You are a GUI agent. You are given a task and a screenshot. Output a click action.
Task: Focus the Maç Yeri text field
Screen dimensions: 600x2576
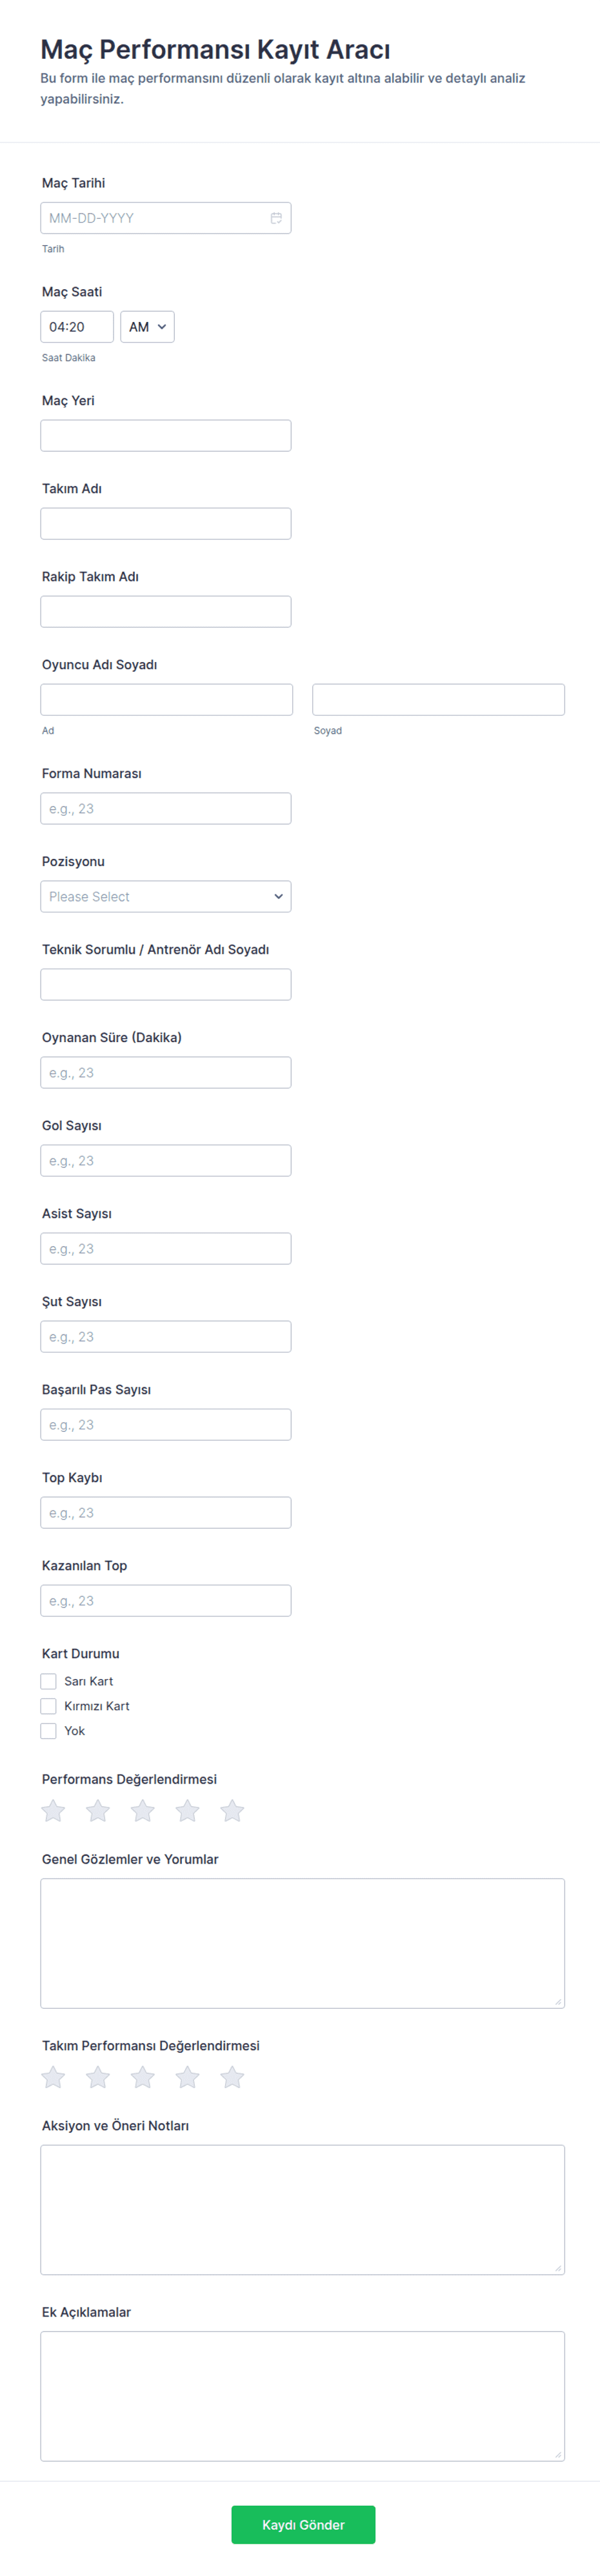click(x=166, y=436)
